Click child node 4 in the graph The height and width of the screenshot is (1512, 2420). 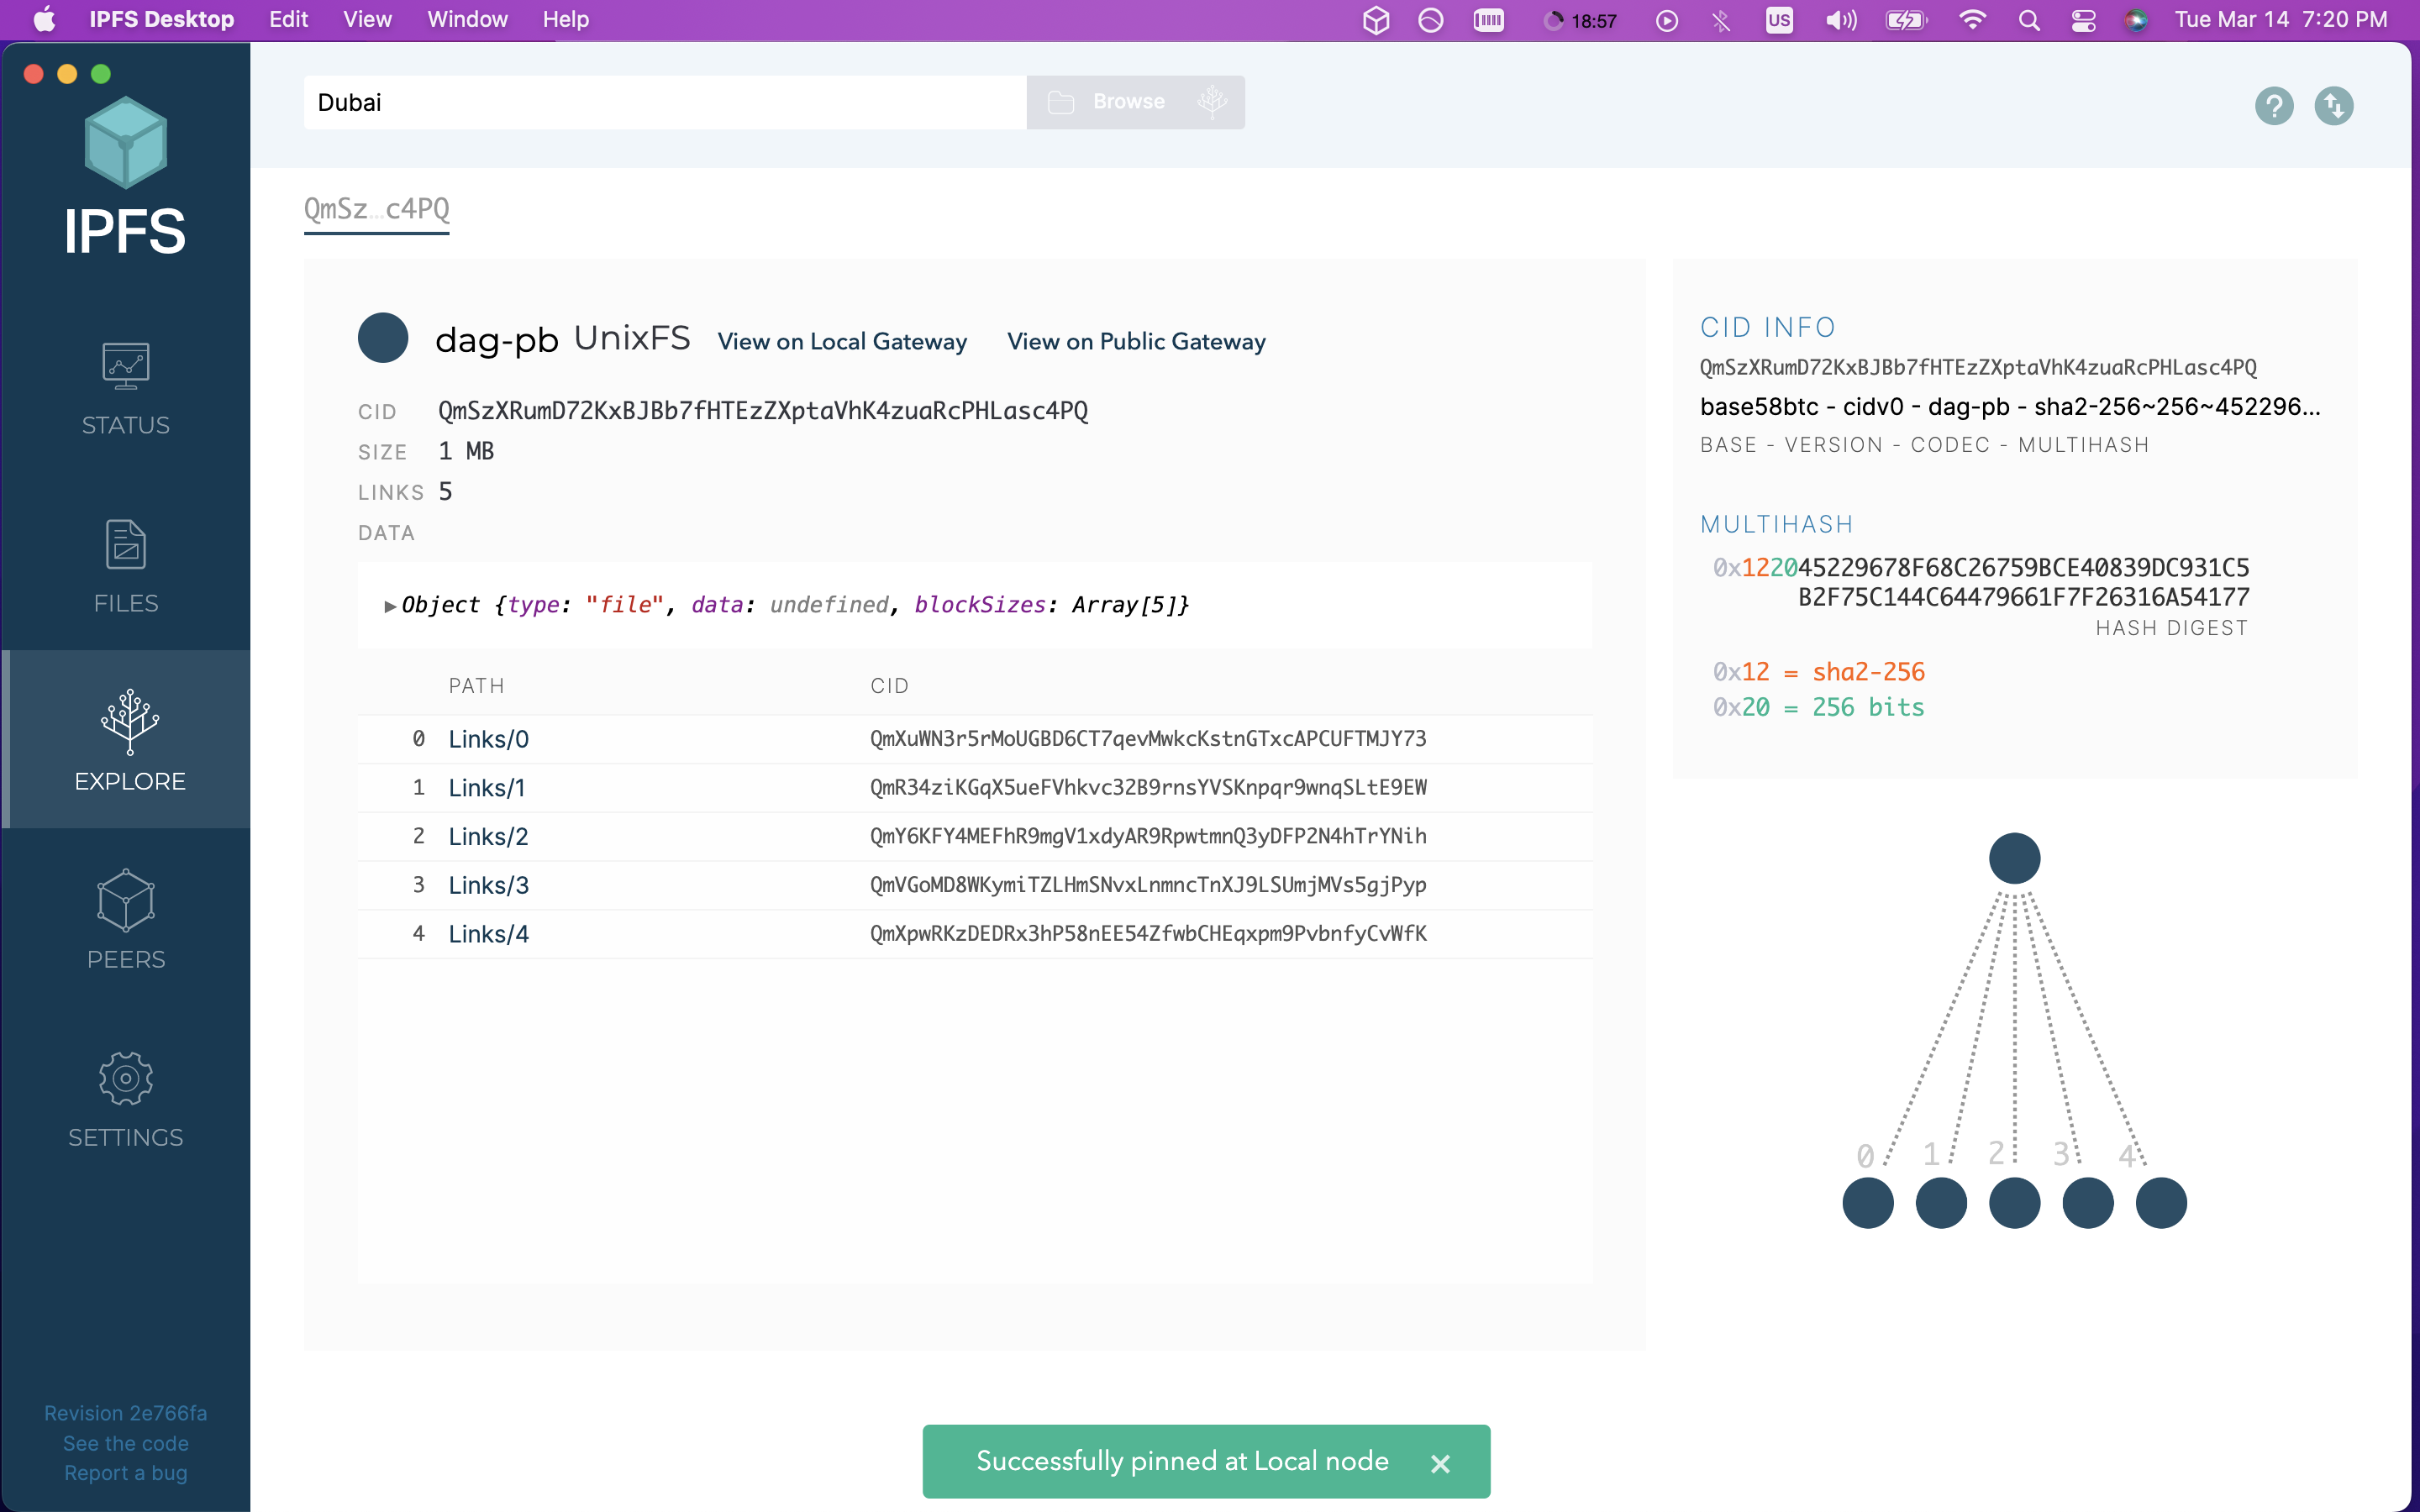(x=2160, y=1202)
